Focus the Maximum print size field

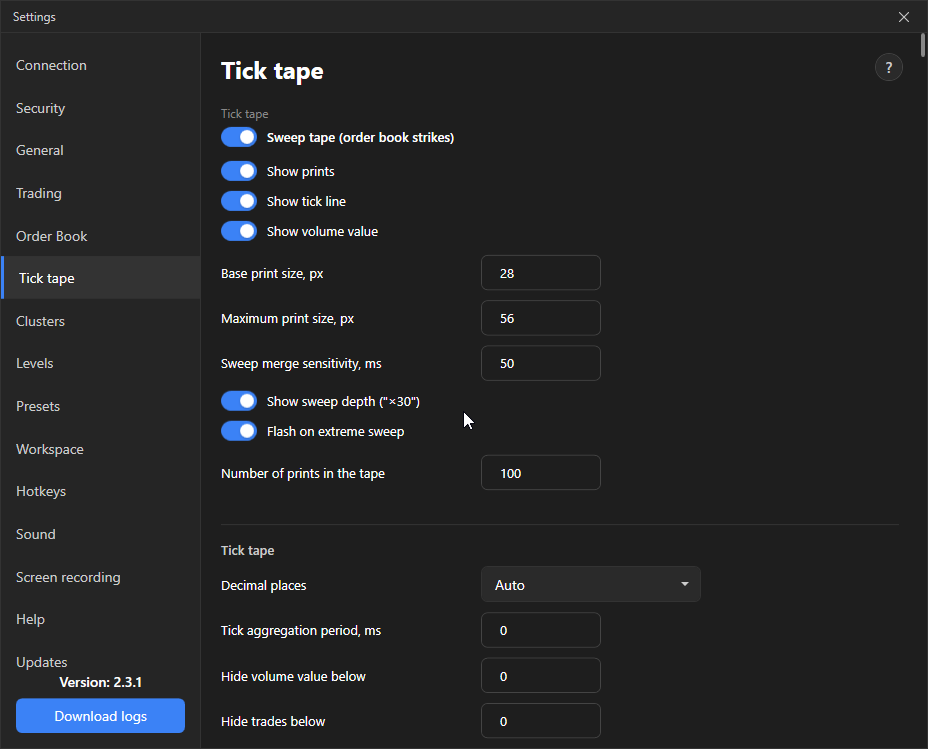(541, 318)
